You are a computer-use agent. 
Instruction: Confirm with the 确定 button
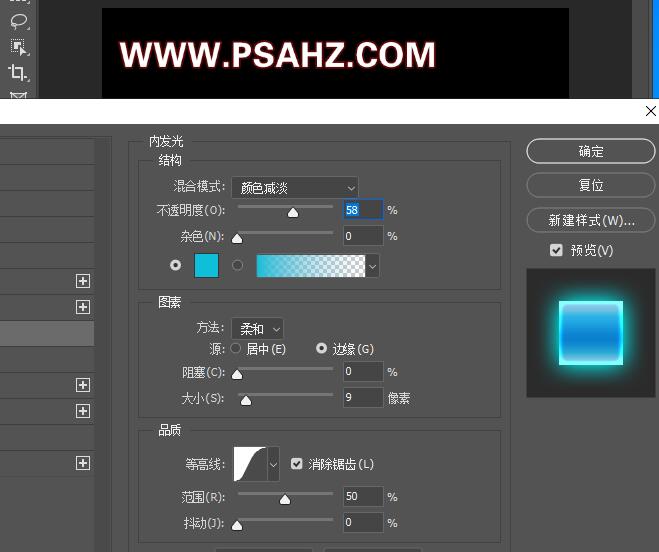pos(590,151)
